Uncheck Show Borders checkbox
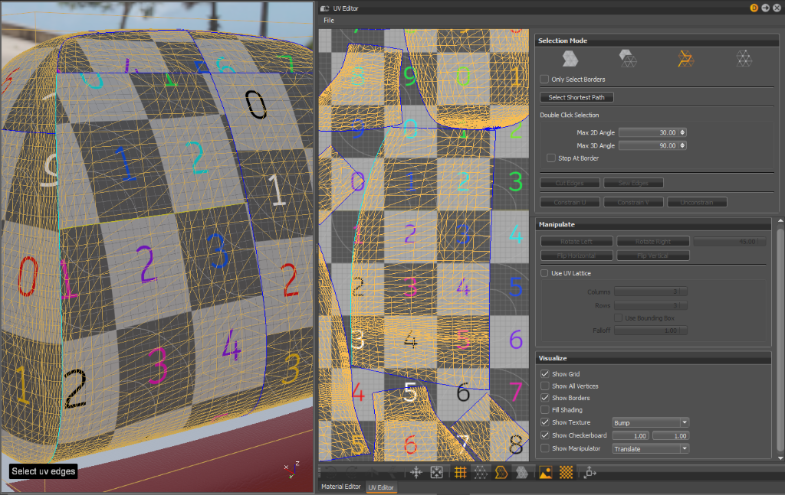Image resolution: width=785 pixels, height=496 pixels. click(x=545, y=398)
